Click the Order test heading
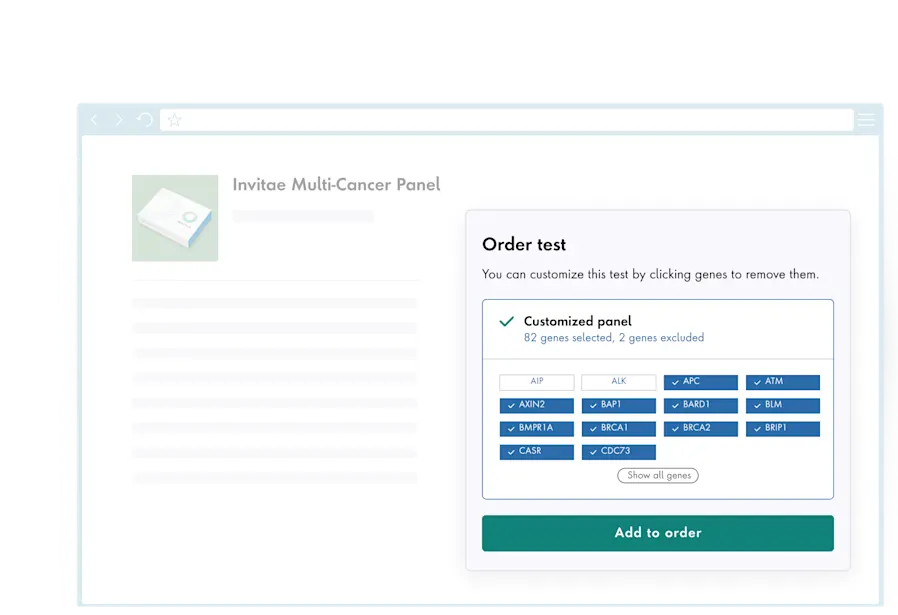This screenshot has height=615, width=898. [x=524, y=245]
